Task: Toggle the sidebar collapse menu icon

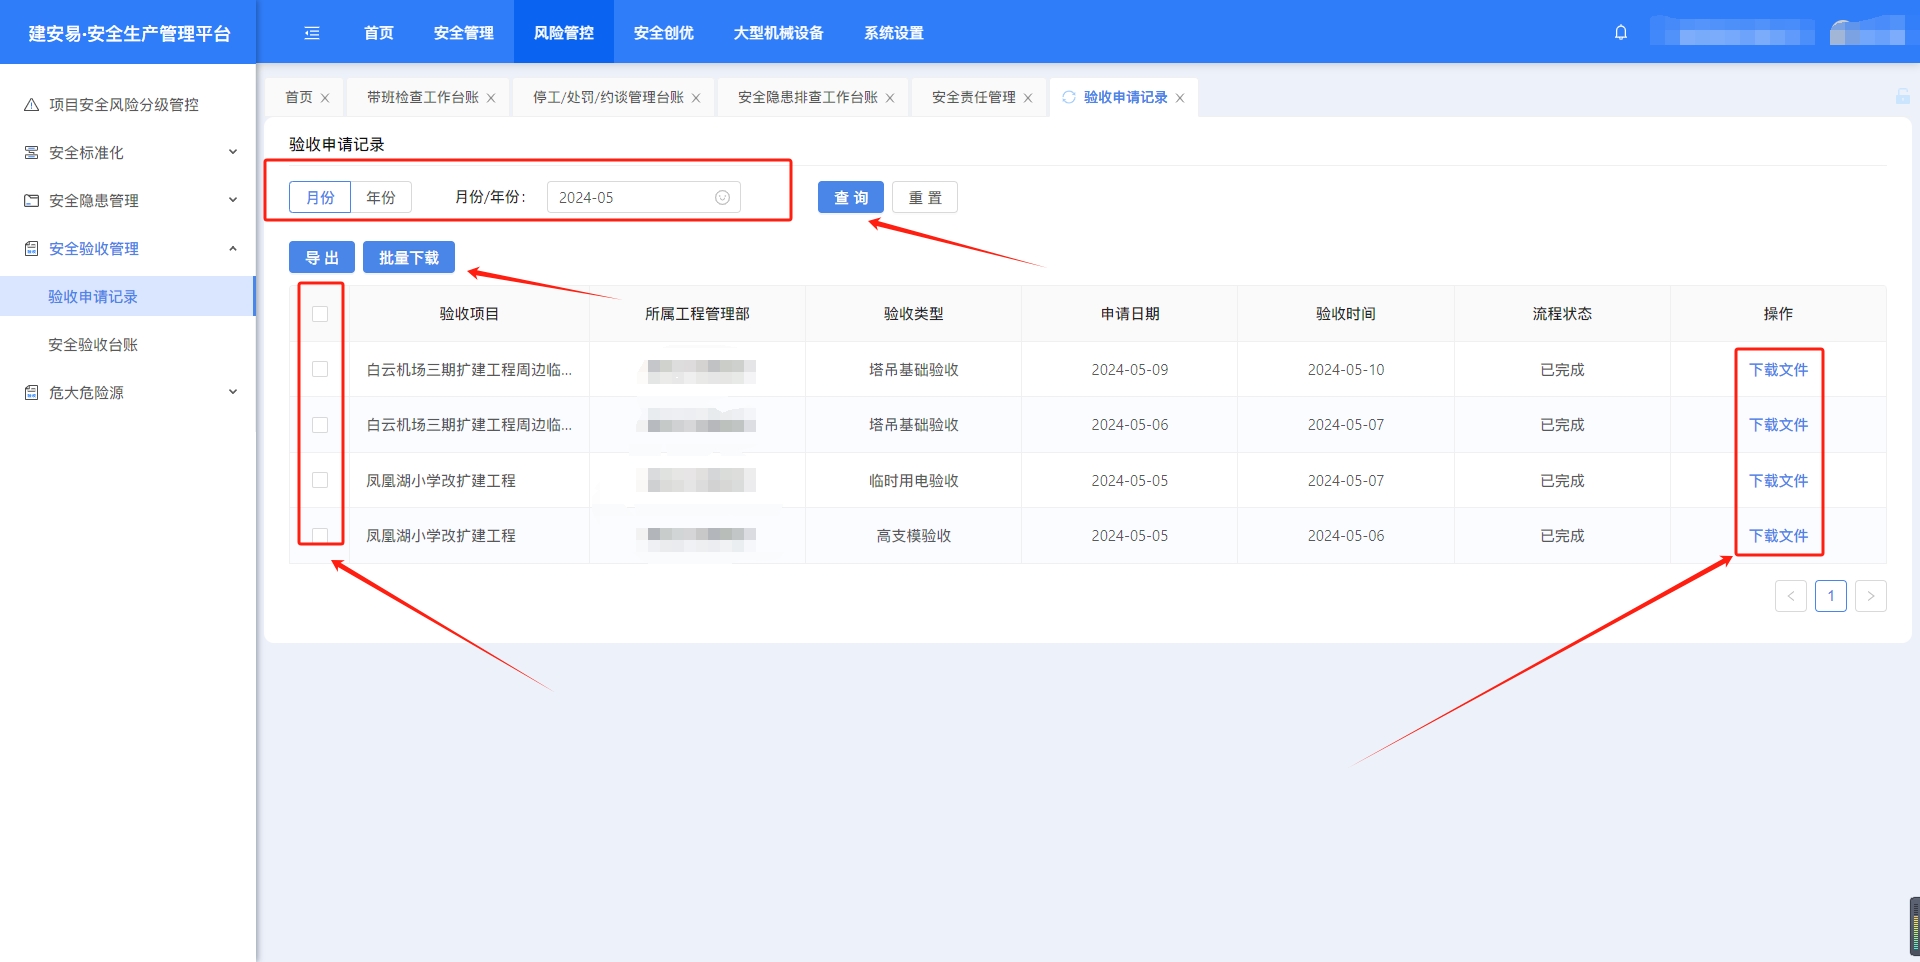Action: point(312,33)
